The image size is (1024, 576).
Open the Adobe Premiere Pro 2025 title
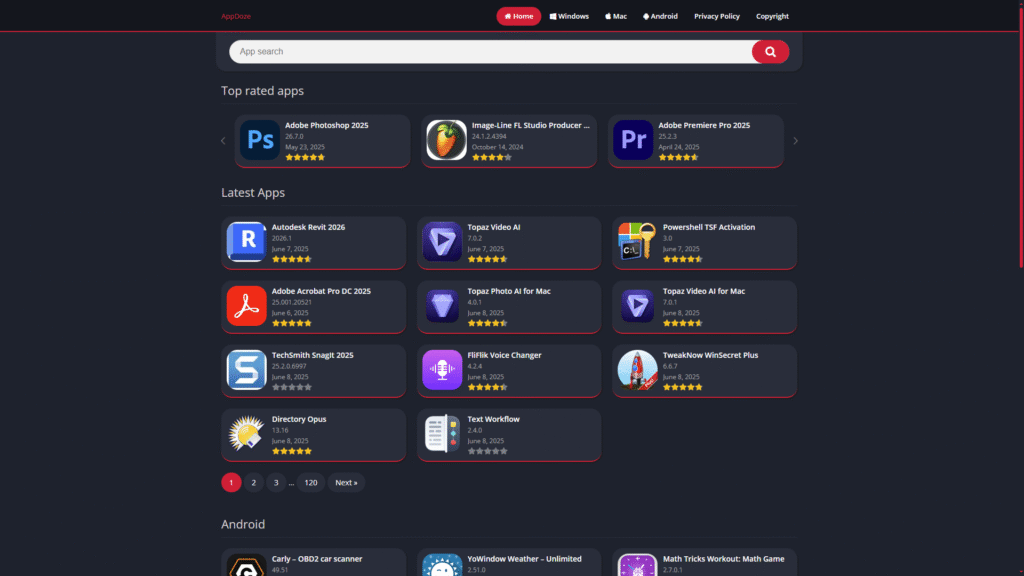click(704, 125)
